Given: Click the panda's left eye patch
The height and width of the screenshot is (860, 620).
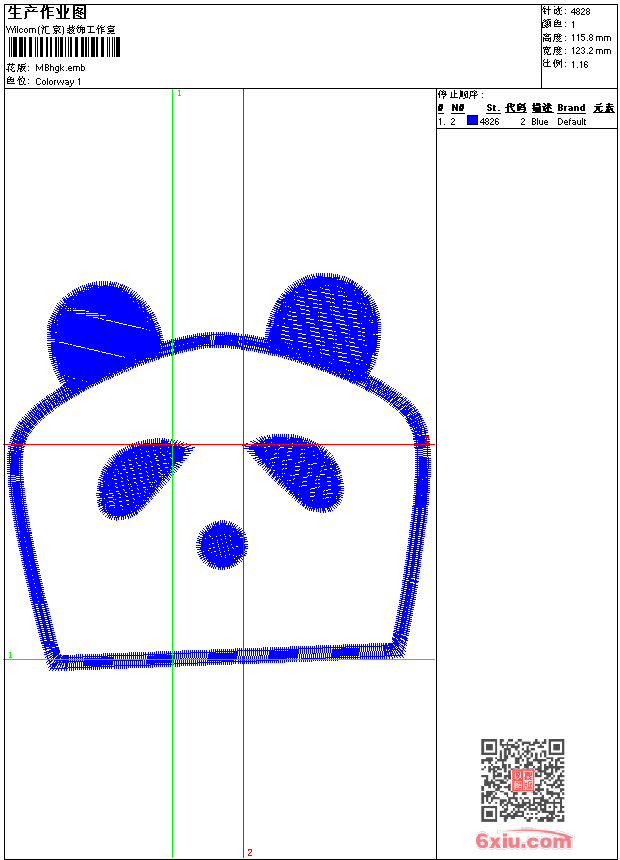Looking at the screenshot, I should coord(142,477).
